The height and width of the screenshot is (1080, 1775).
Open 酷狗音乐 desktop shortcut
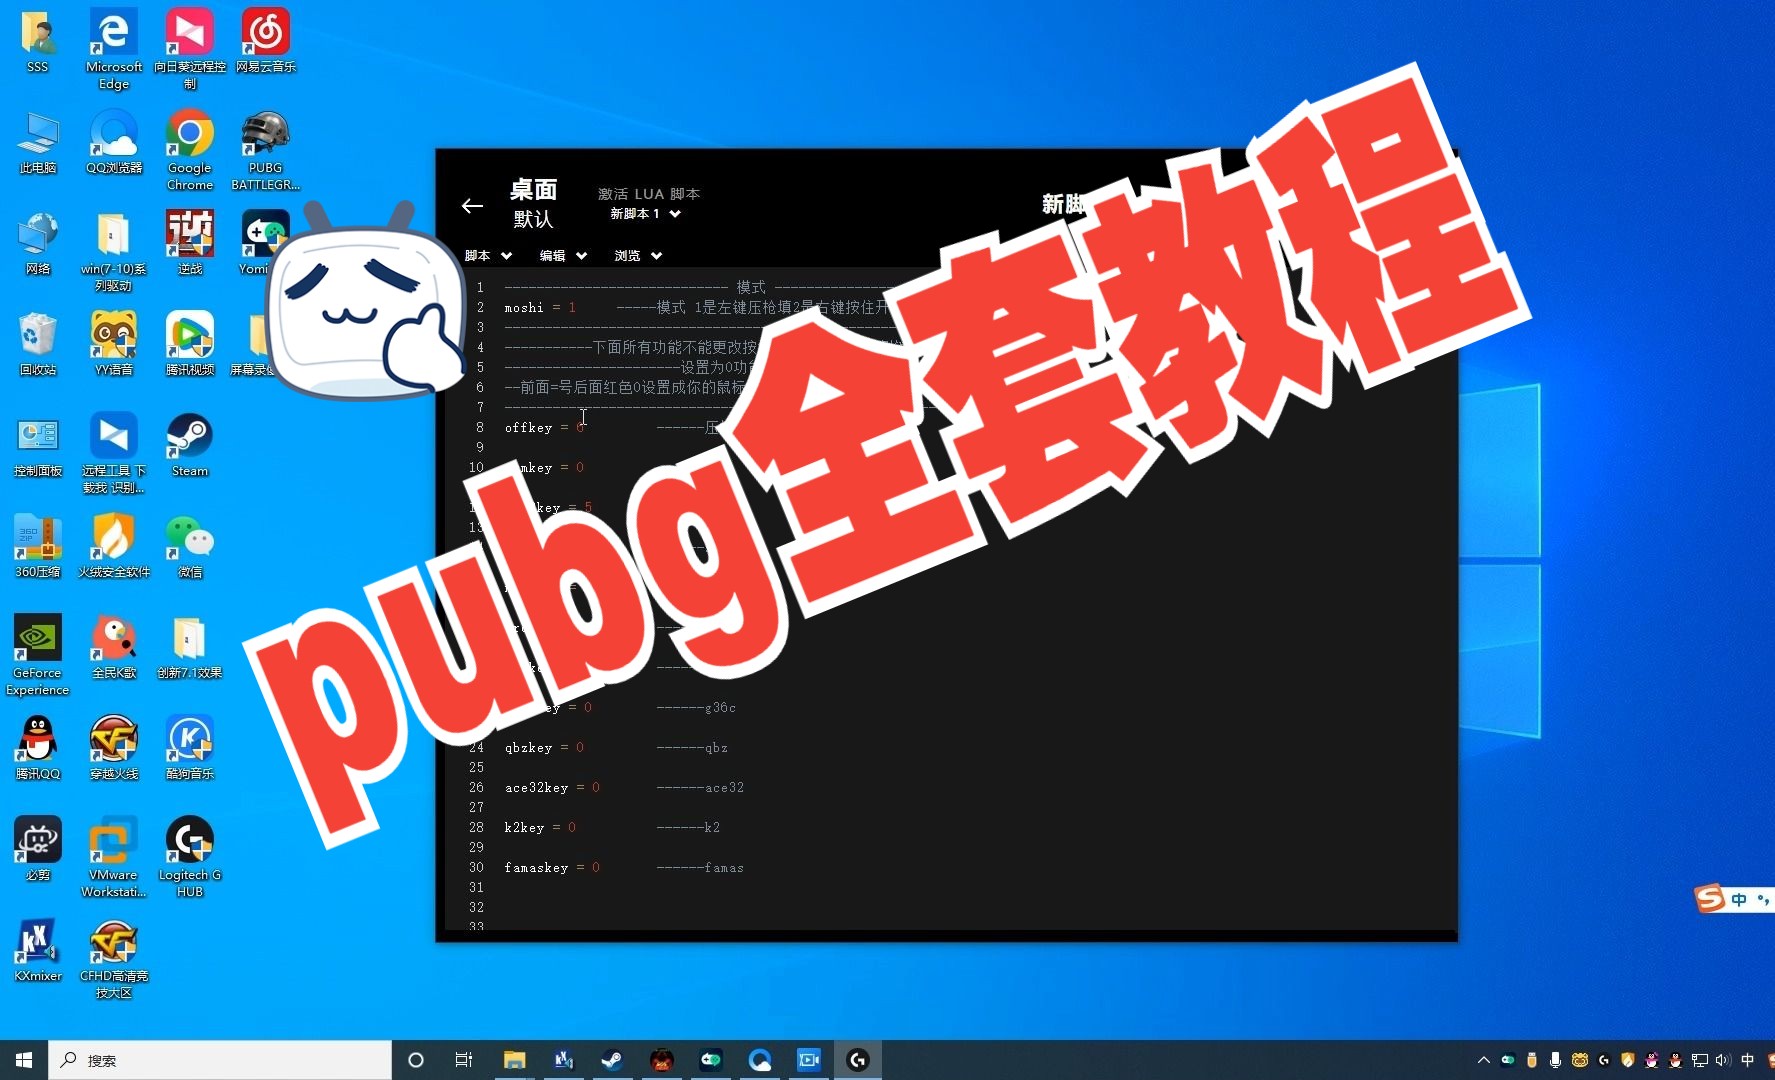tap(190, 749)
